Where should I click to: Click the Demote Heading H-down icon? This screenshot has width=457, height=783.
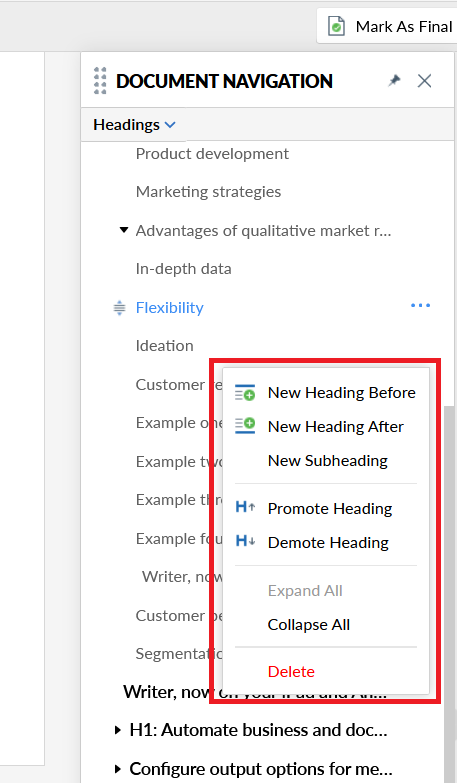(245, 541)
